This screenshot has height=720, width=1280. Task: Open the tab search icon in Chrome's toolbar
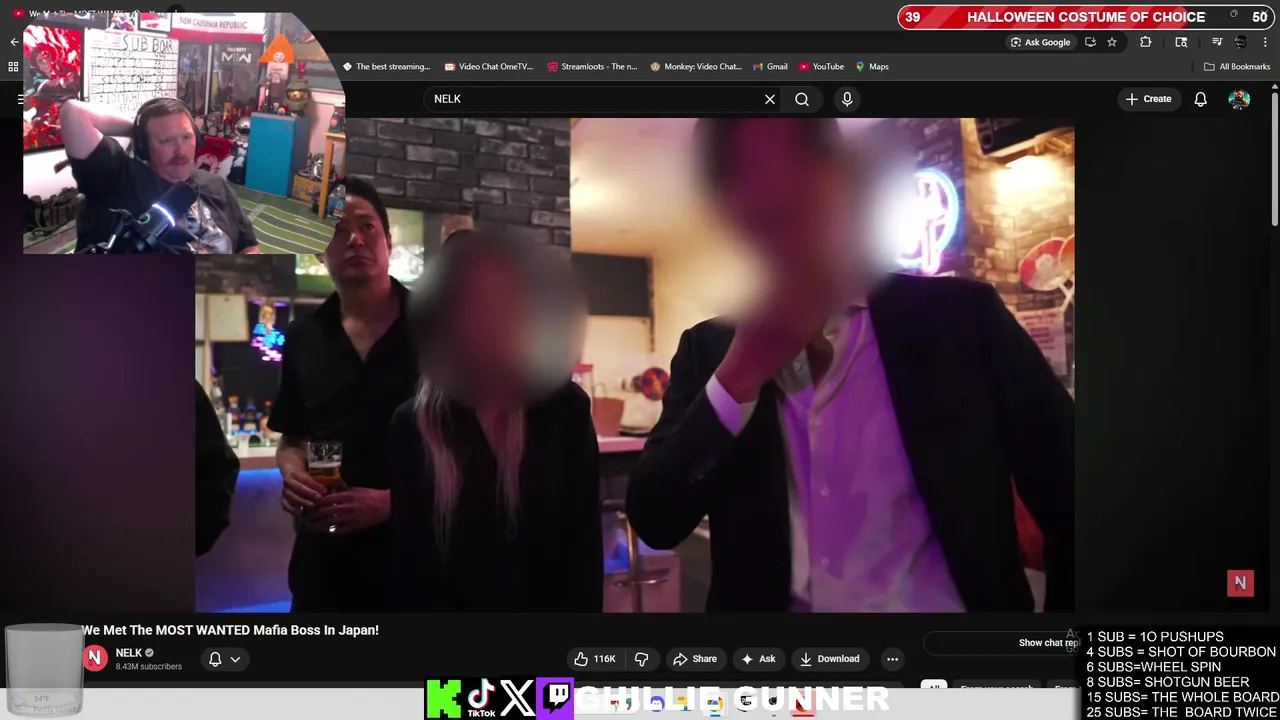coord(1181,42)
